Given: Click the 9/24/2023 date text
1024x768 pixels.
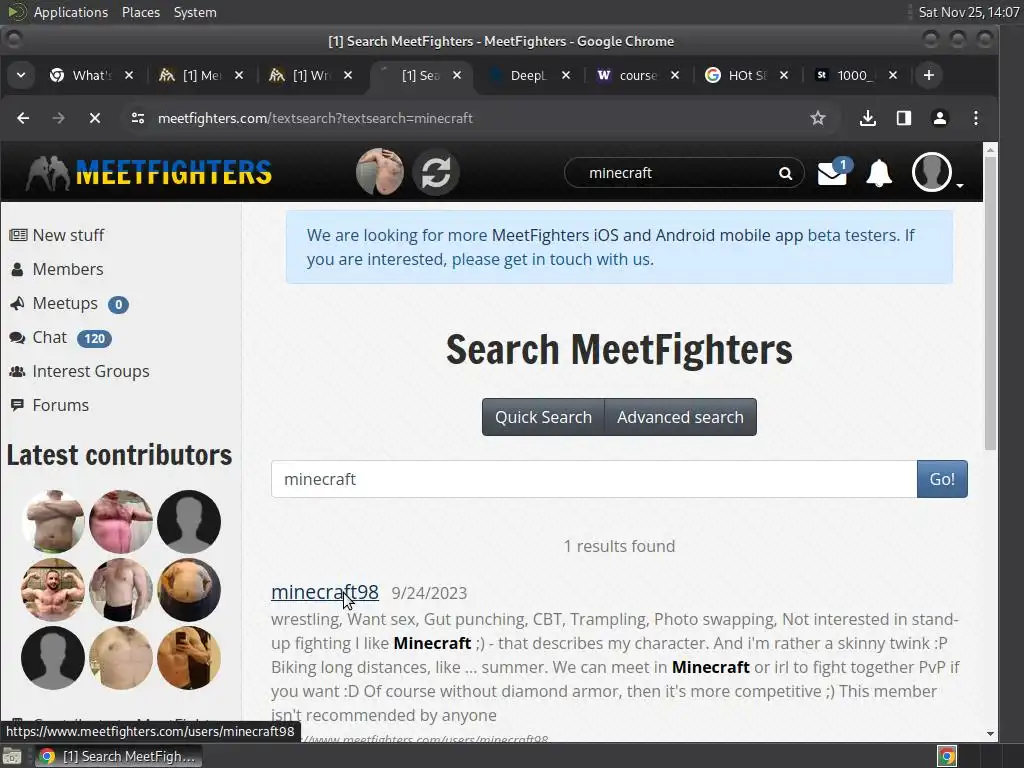Looking at the screenshot, I should [x=429, y=593].
